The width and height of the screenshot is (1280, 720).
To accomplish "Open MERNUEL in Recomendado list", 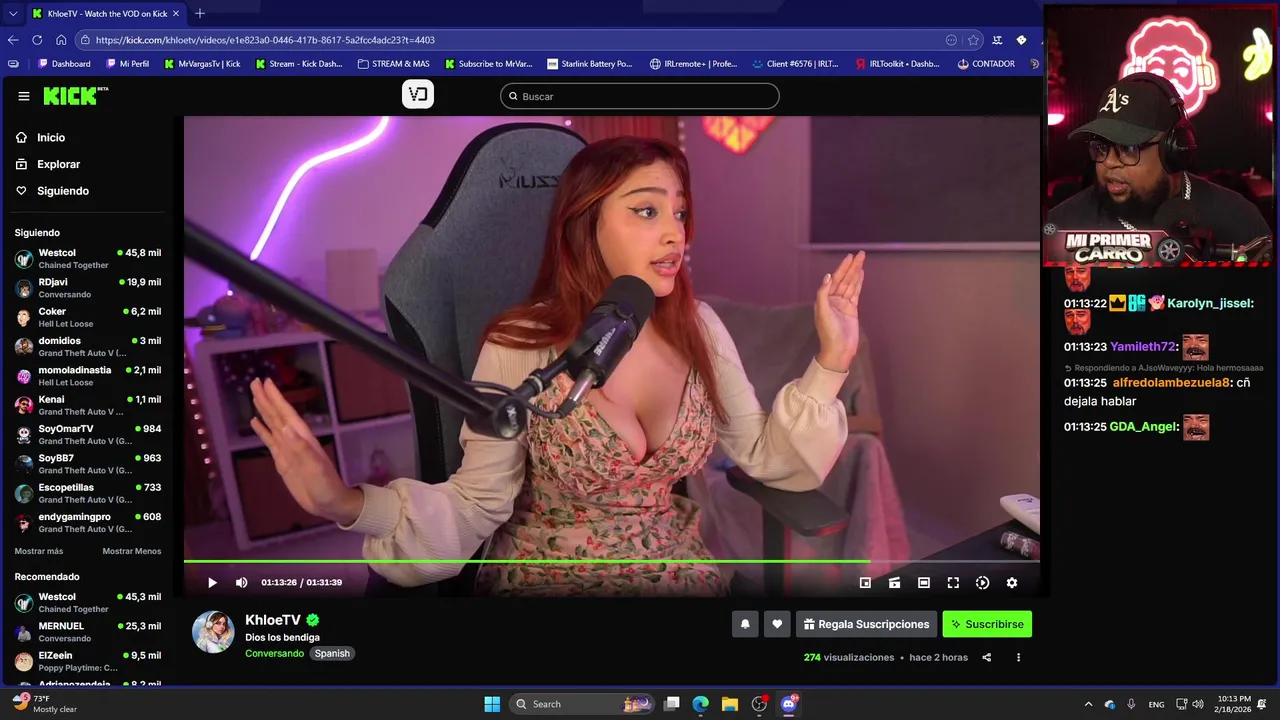I will (x=88, y=632).
